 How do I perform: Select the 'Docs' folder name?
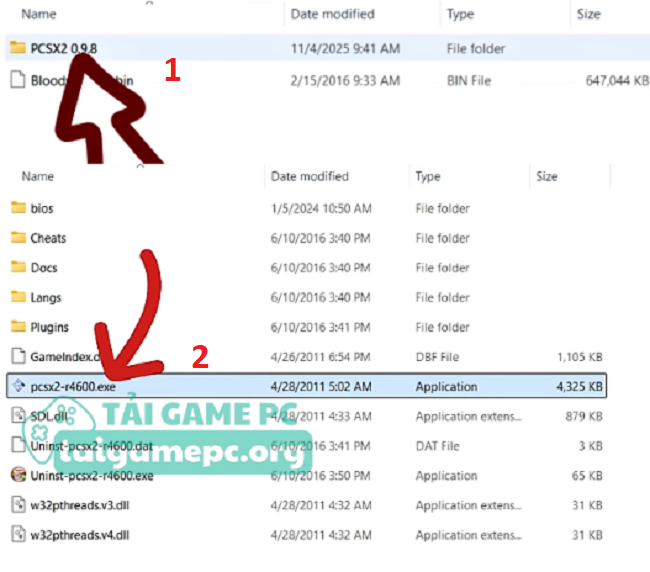tap(44, 267)
